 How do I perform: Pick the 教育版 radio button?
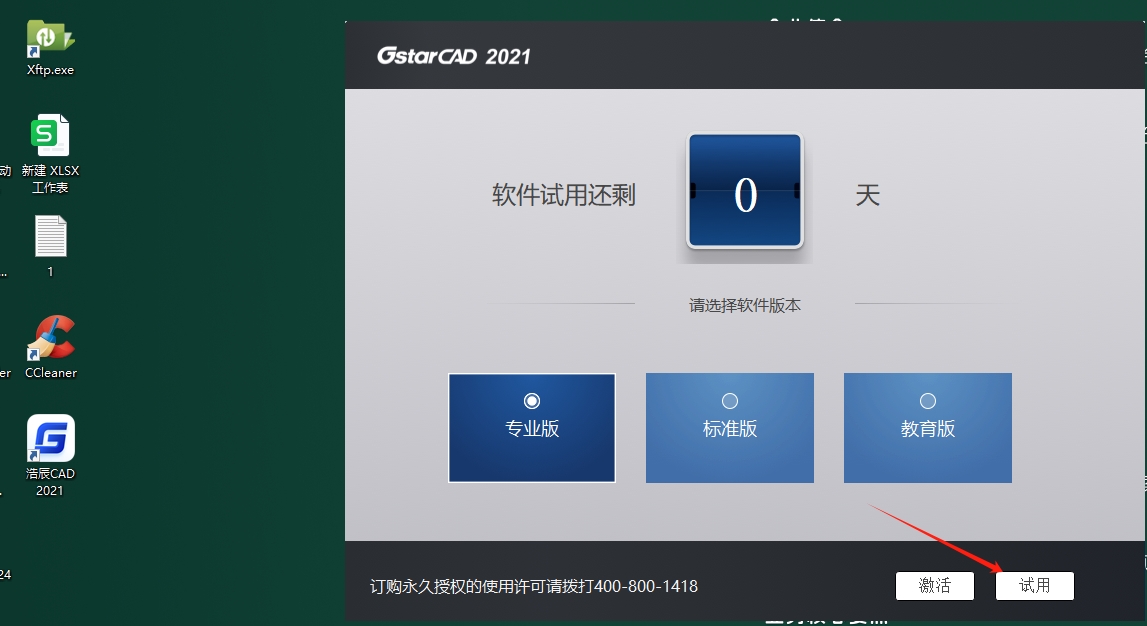coord(928,401)
